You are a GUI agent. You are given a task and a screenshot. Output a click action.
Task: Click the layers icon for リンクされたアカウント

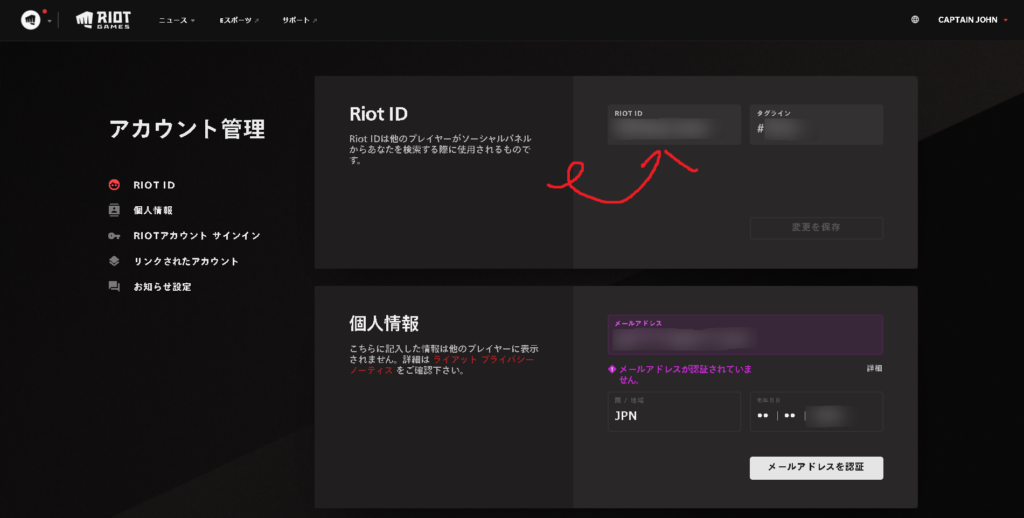(x=115, y=261)
